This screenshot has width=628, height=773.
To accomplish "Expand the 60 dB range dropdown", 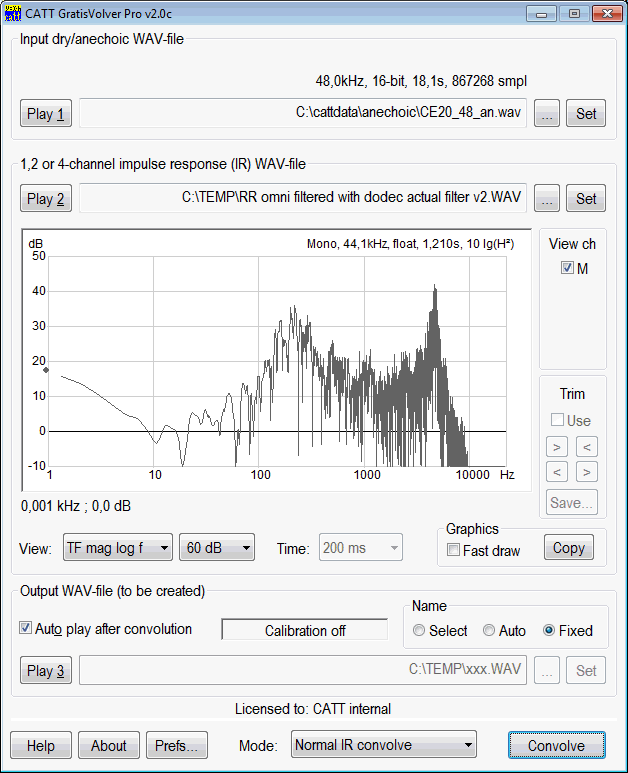I will point(216,548).
